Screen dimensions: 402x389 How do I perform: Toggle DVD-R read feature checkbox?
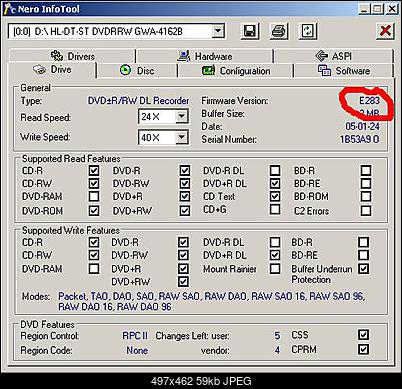pyautogui.click(x=185, y=171)
